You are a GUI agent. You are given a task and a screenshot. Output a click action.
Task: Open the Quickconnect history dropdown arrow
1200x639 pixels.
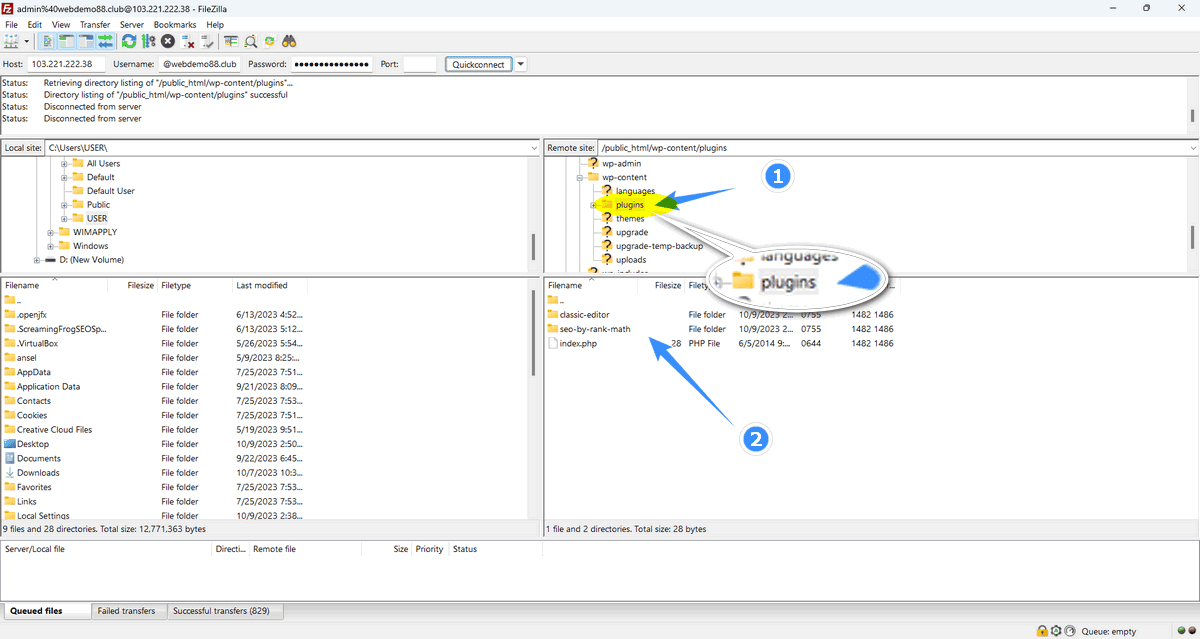point(520,64)
